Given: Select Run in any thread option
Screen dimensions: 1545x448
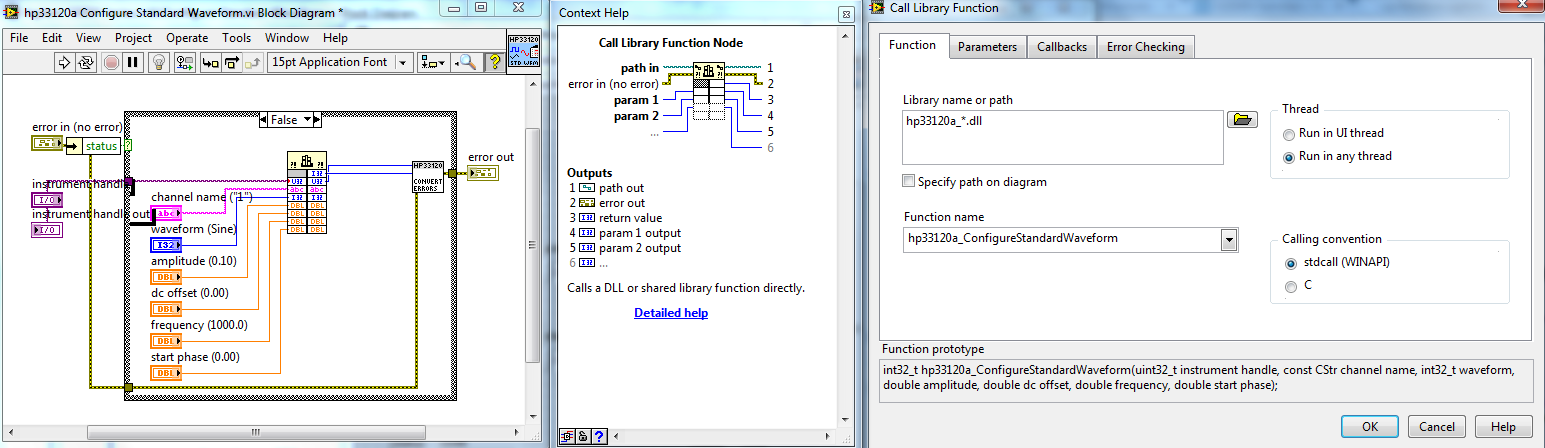Looking at the screenshot, I should (x=1337, y=156).
